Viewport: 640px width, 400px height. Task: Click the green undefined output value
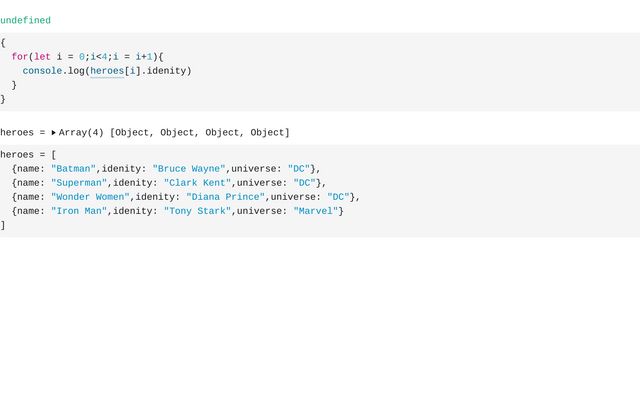(25, 20)
